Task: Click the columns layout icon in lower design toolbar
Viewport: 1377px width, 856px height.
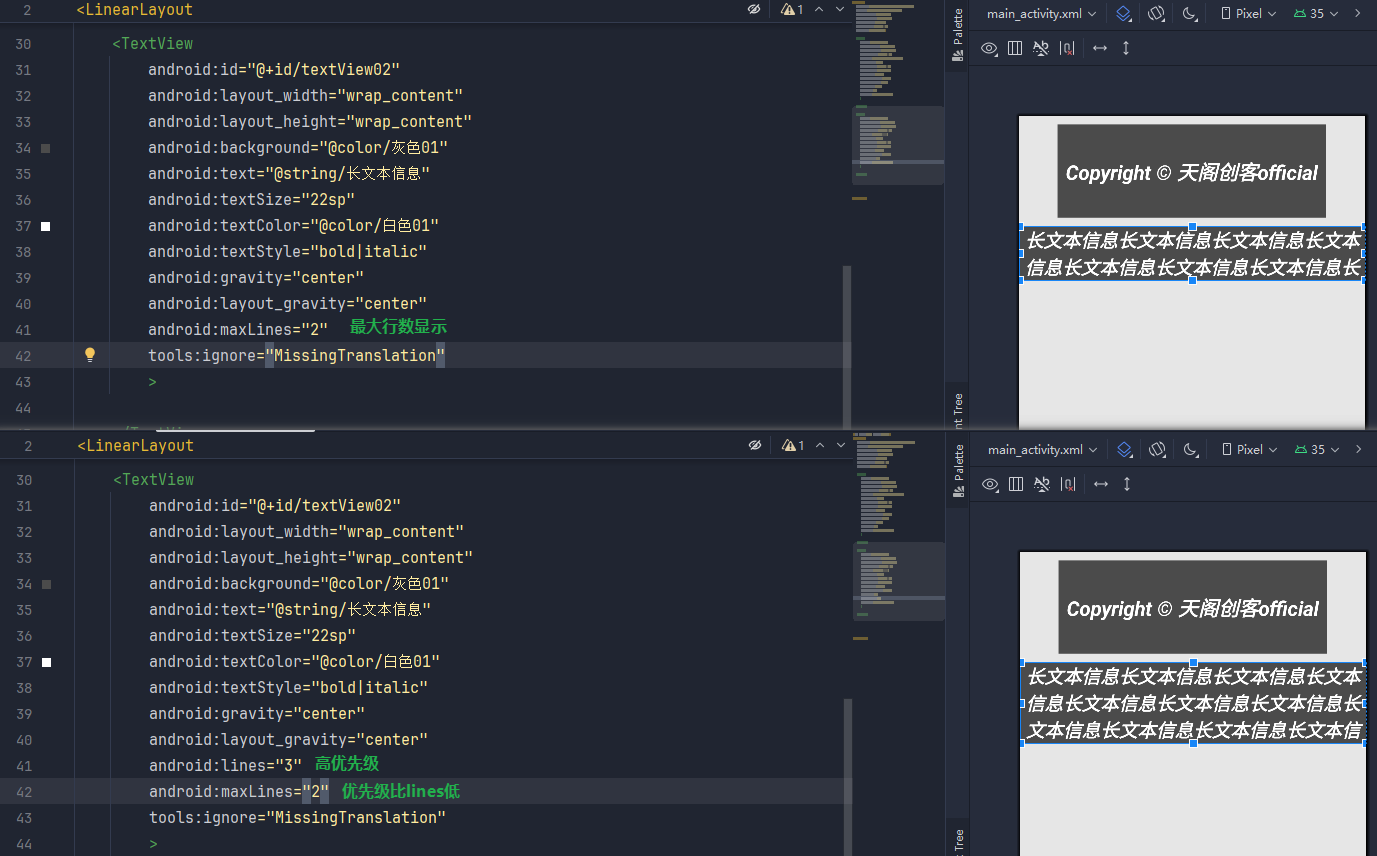Action: (x=1016, y=484)
